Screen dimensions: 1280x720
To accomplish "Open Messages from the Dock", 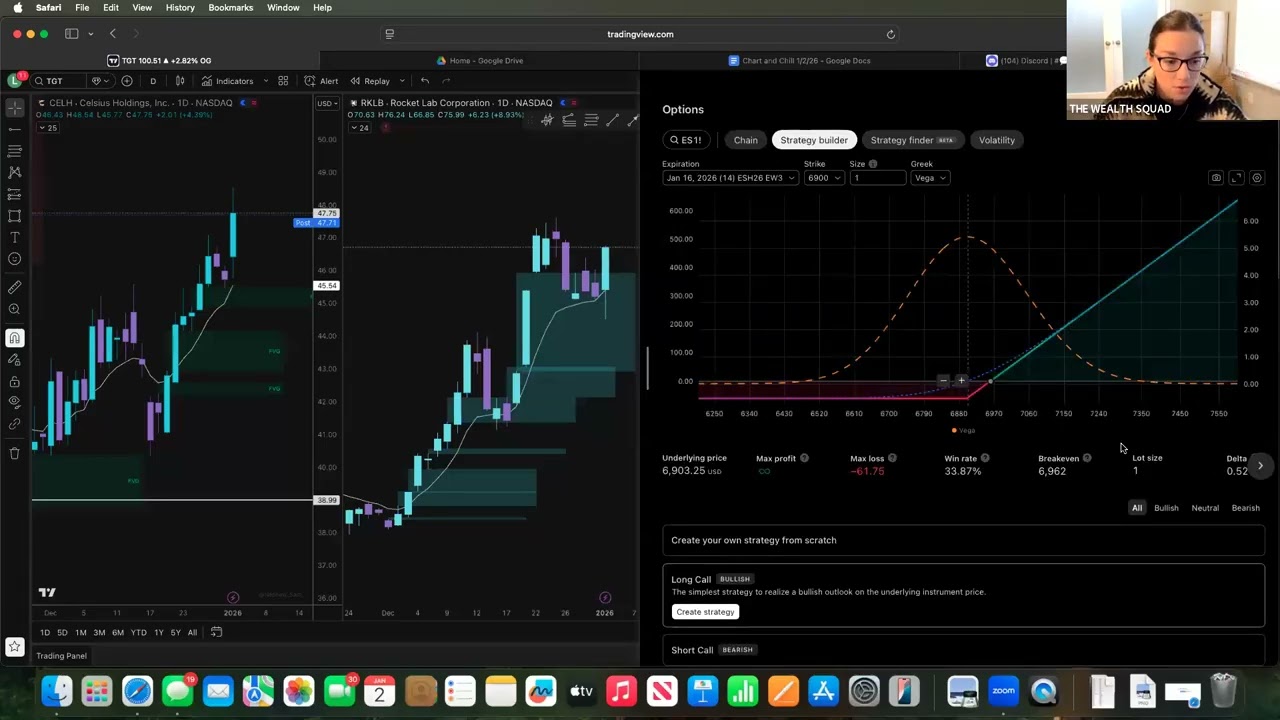I will [x=178, y=691].
